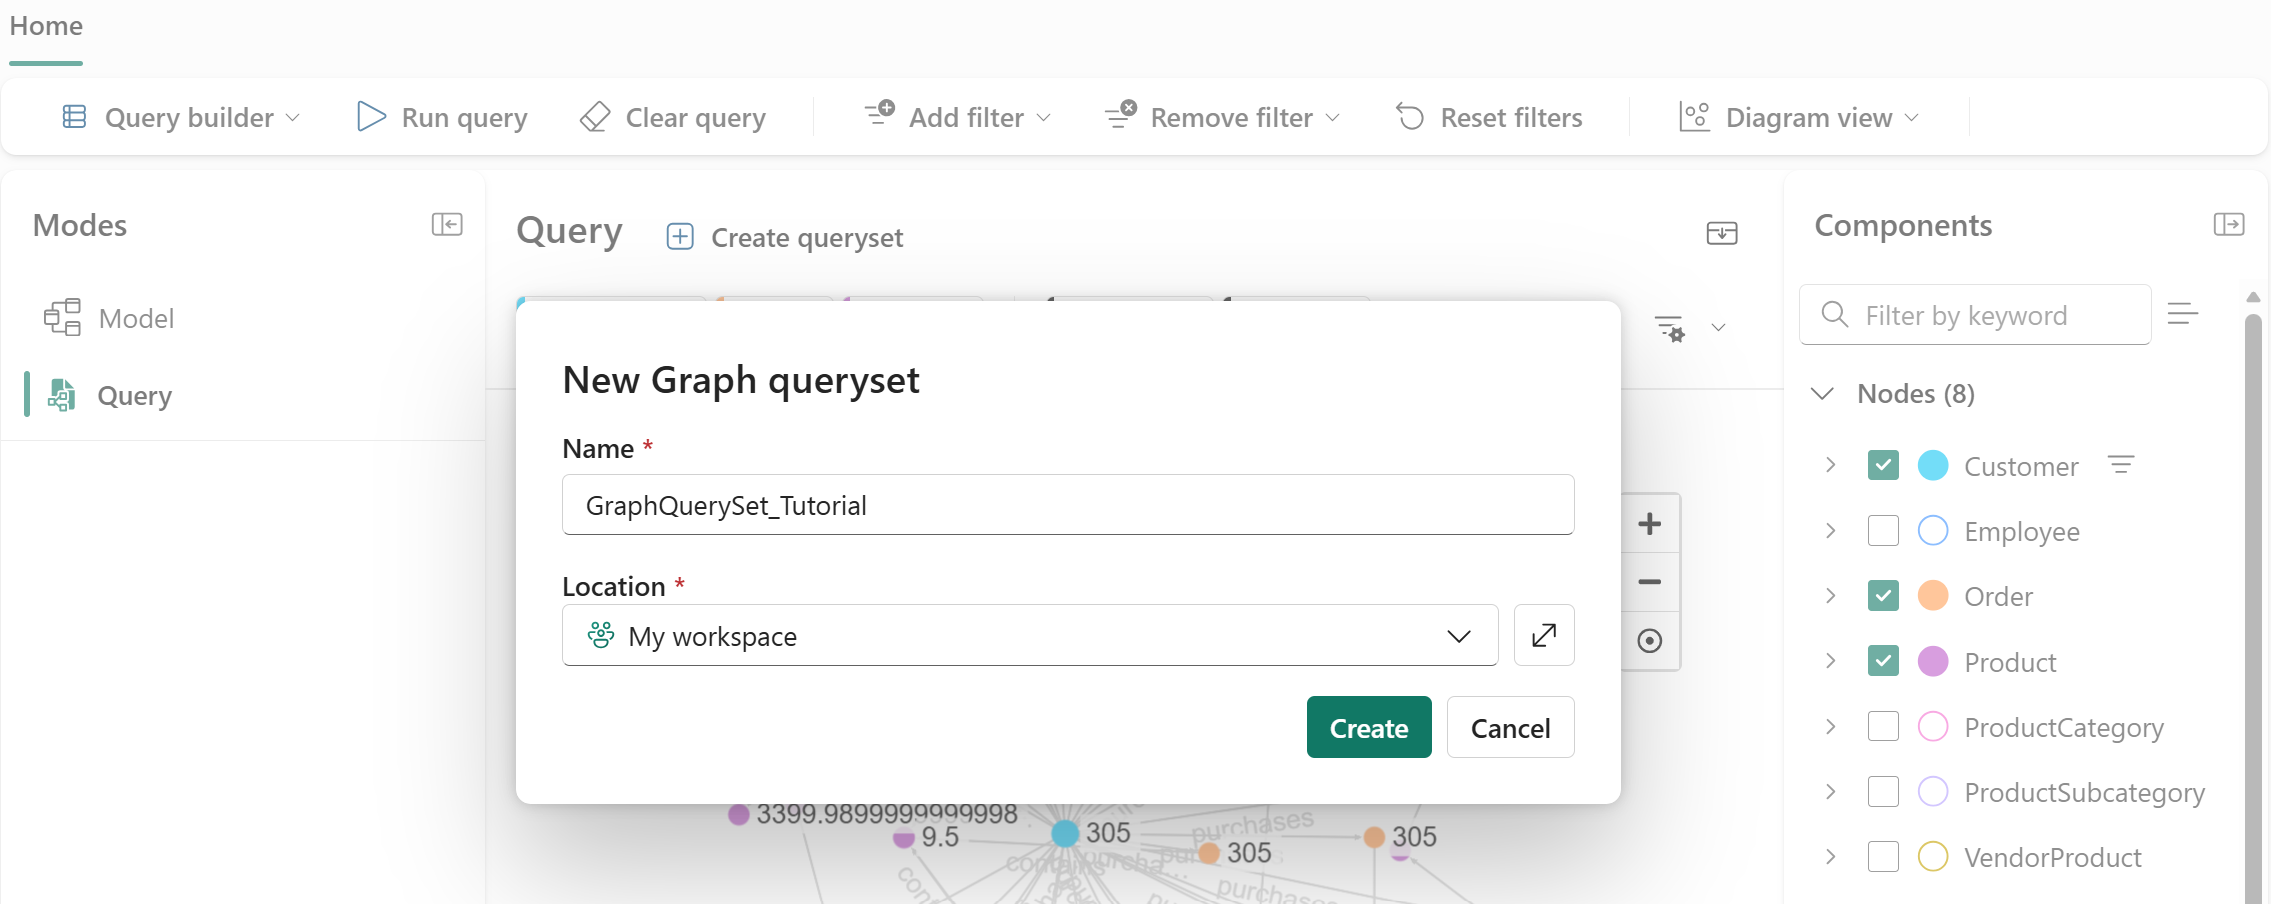Click the Run query play icon
This screenshot has width=2271, height=904.
(371, 117)
